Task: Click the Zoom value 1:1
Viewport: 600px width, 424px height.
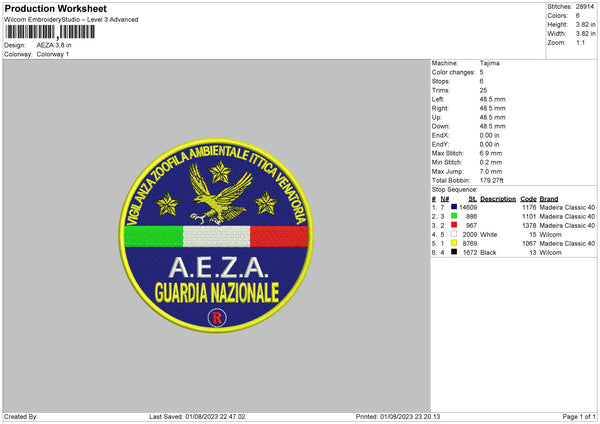Action: (x=580, y=42)
